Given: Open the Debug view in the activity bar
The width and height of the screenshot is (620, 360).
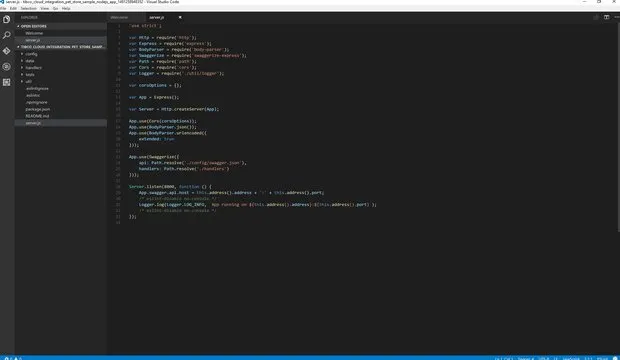Looking at the screenshot, I should pos(7,66).
